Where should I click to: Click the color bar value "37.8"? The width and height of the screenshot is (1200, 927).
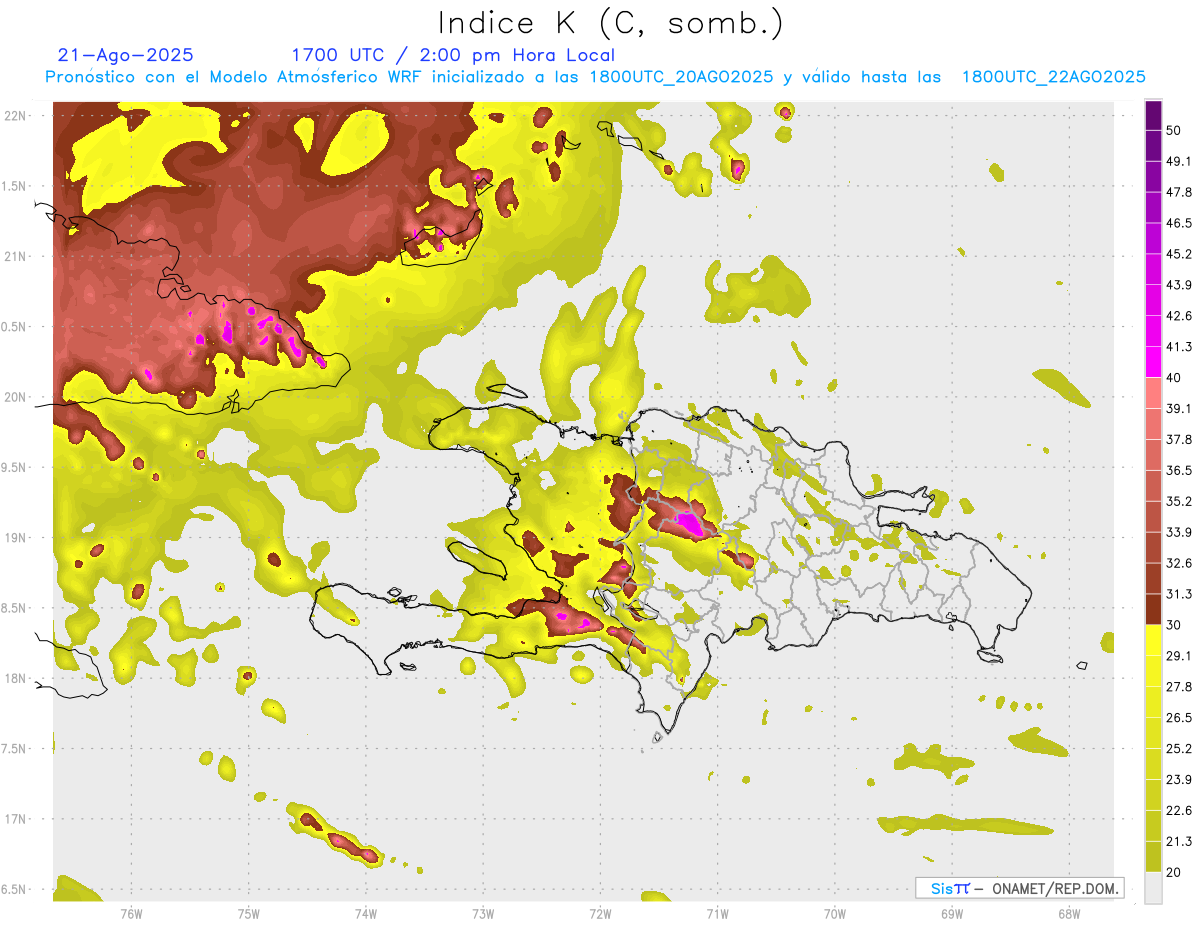(x=1179, y=440)
